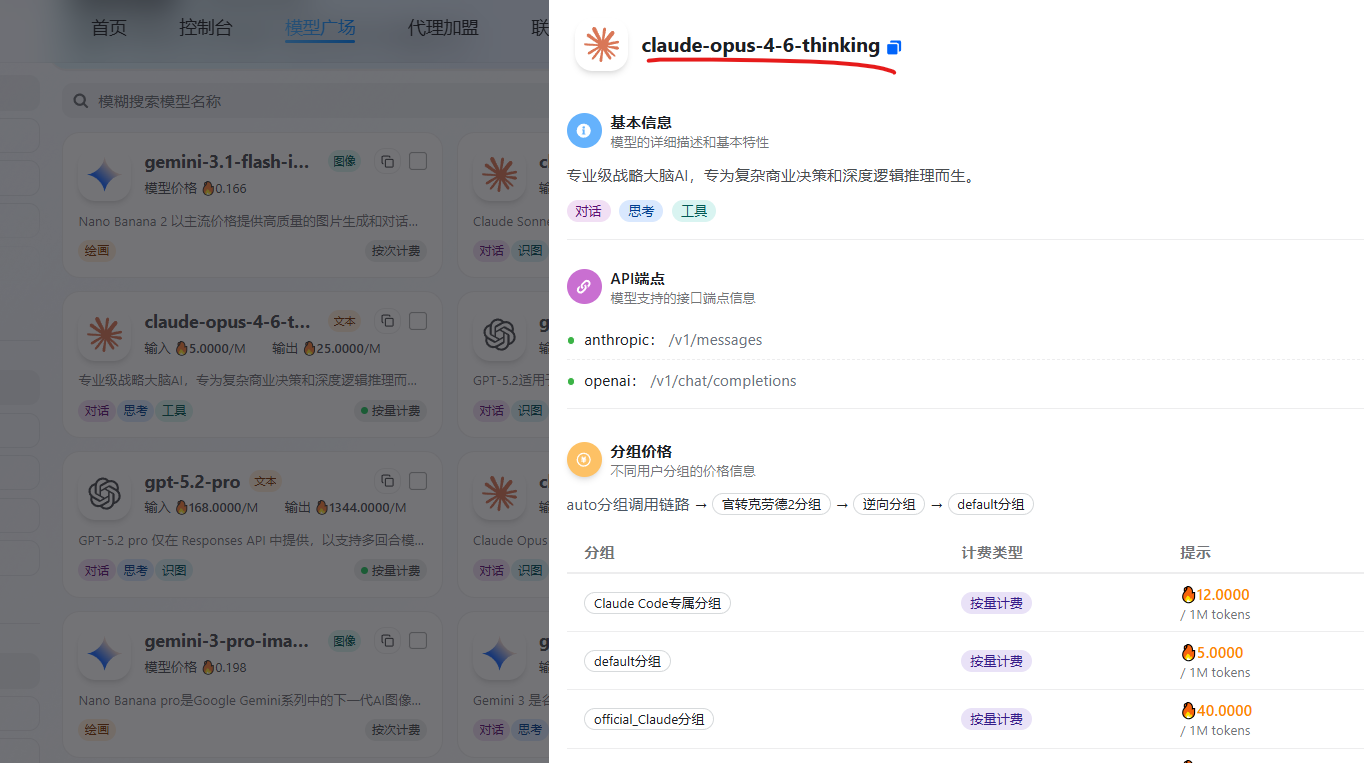
Task: Tick the checkbox on gemini-3.1-flash-i... card
Action: 418,161
